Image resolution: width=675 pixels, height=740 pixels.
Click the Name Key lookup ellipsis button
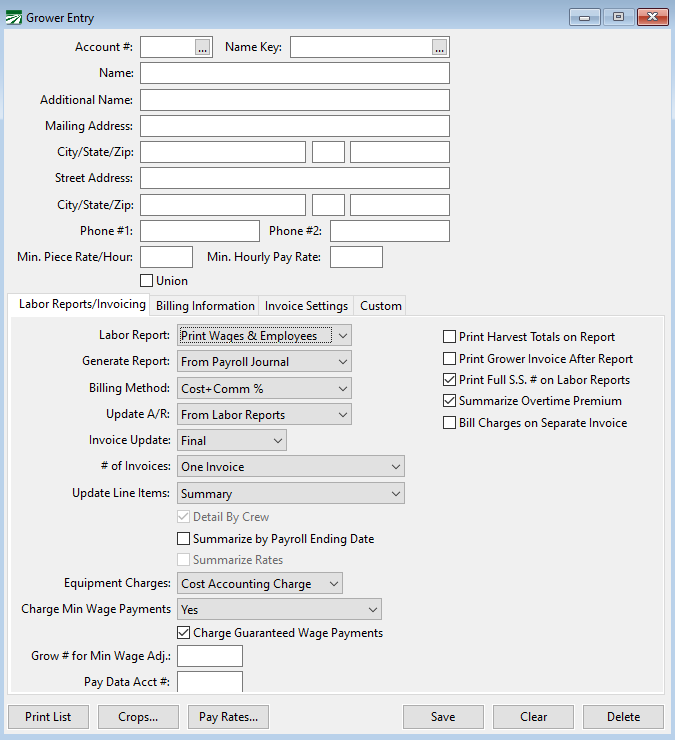[440, 47]
